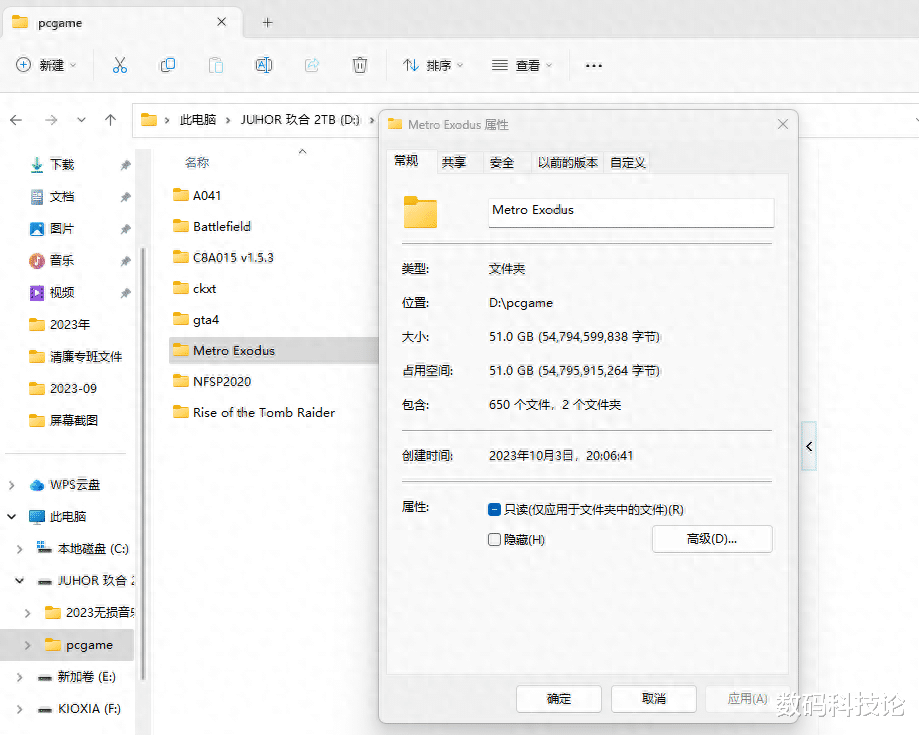This screenshot has height=735, width=919.
Task: Open 清廉专班文件 folder in sidebar
Action: (x=85, y=356)
